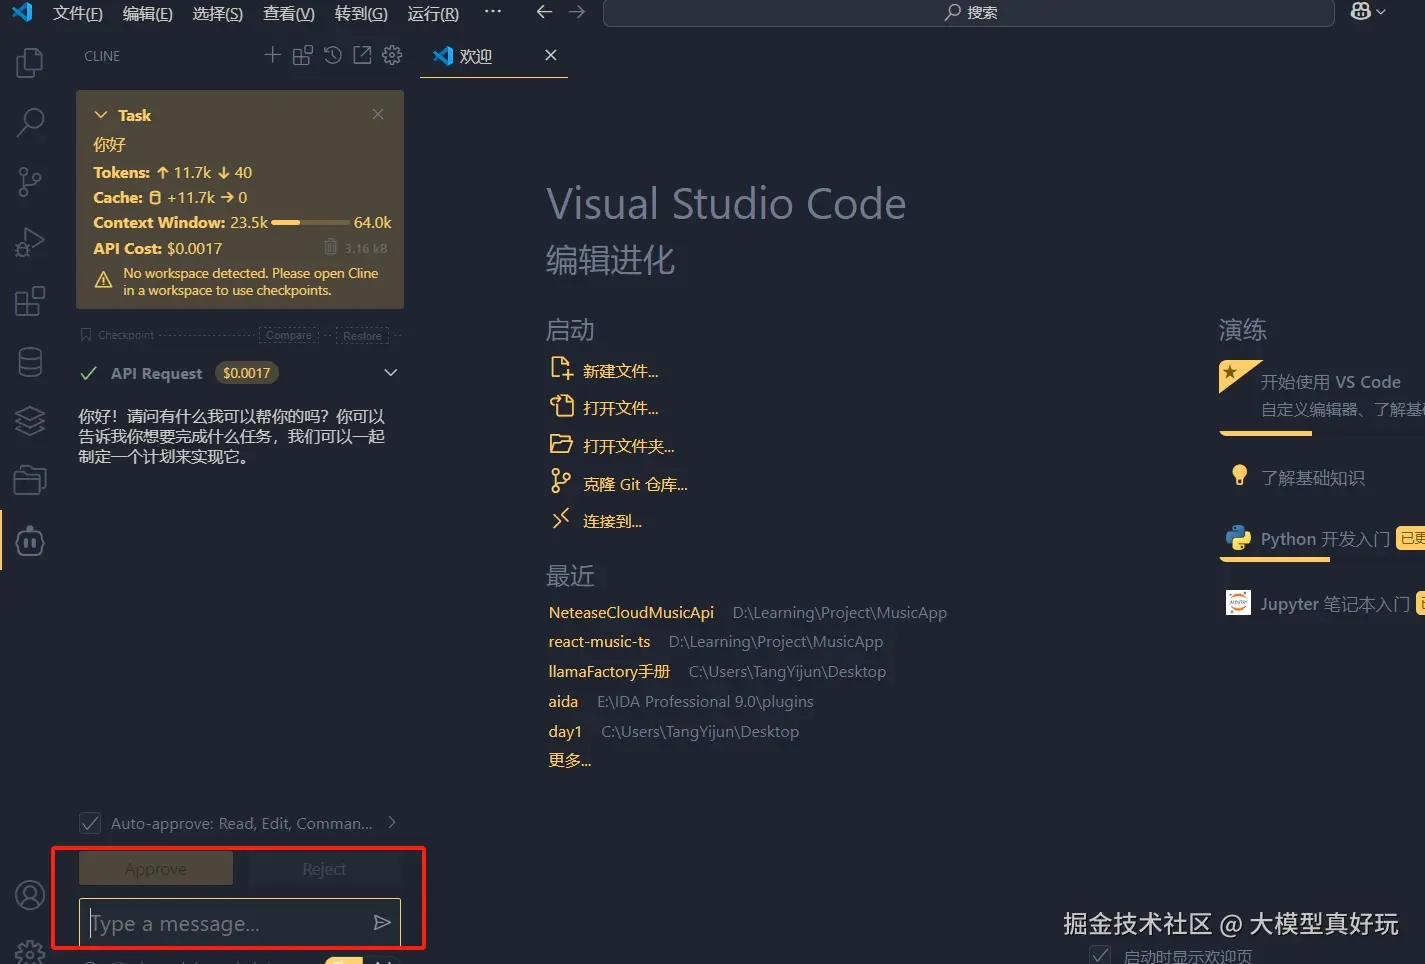Click 打开文件... link
1425x964 pixels.
click(620, 408)
